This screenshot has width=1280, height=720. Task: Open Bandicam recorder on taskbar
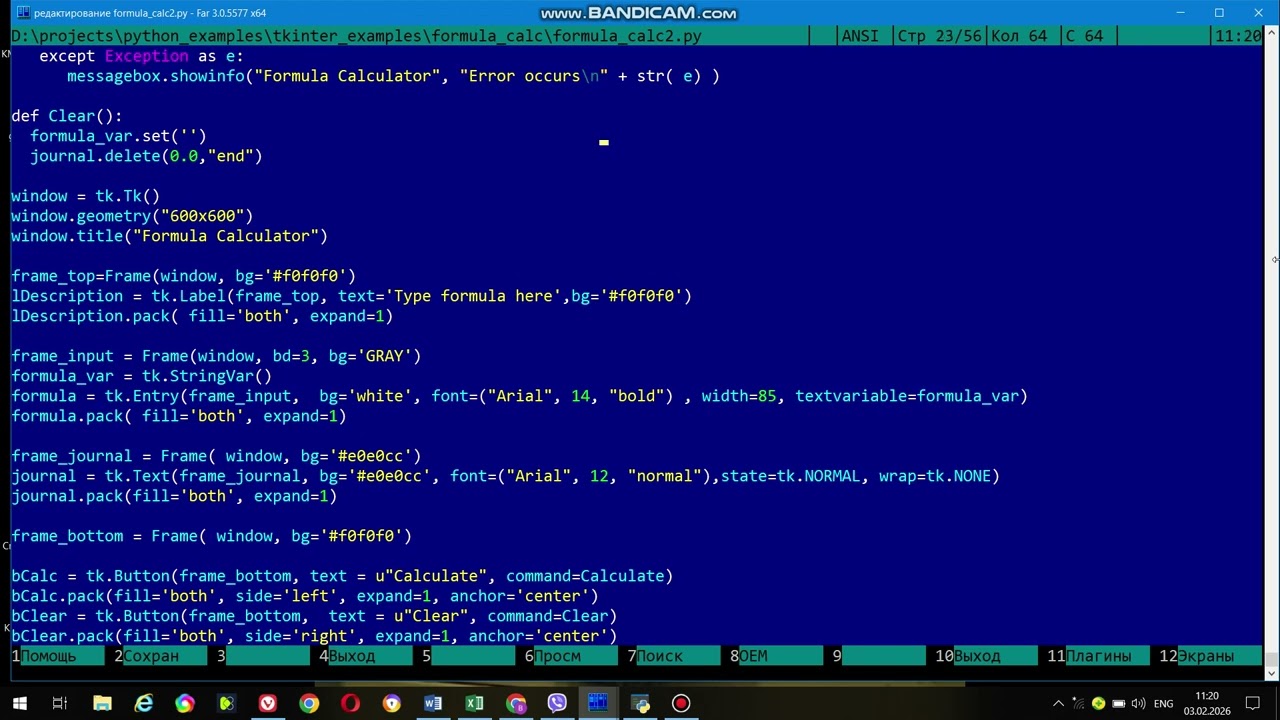[681, 703]
